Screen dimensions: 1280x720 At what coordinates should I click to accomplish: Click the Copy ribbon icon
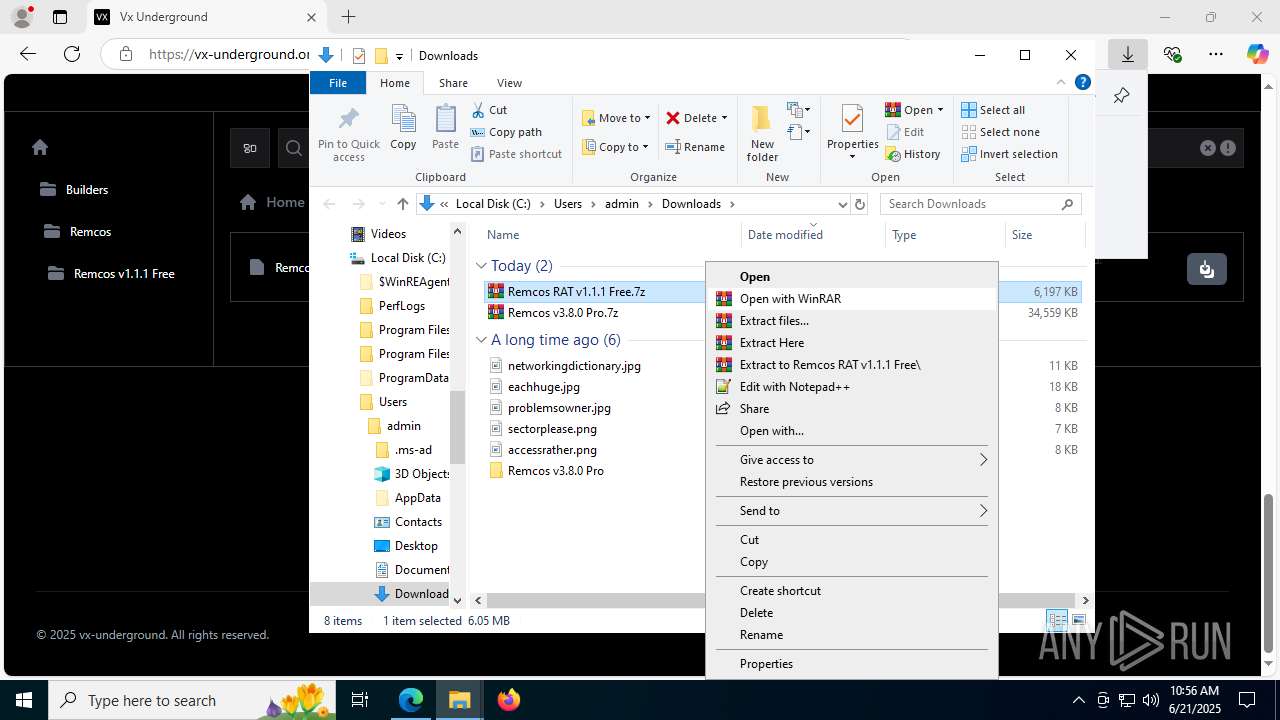[403, 128]
